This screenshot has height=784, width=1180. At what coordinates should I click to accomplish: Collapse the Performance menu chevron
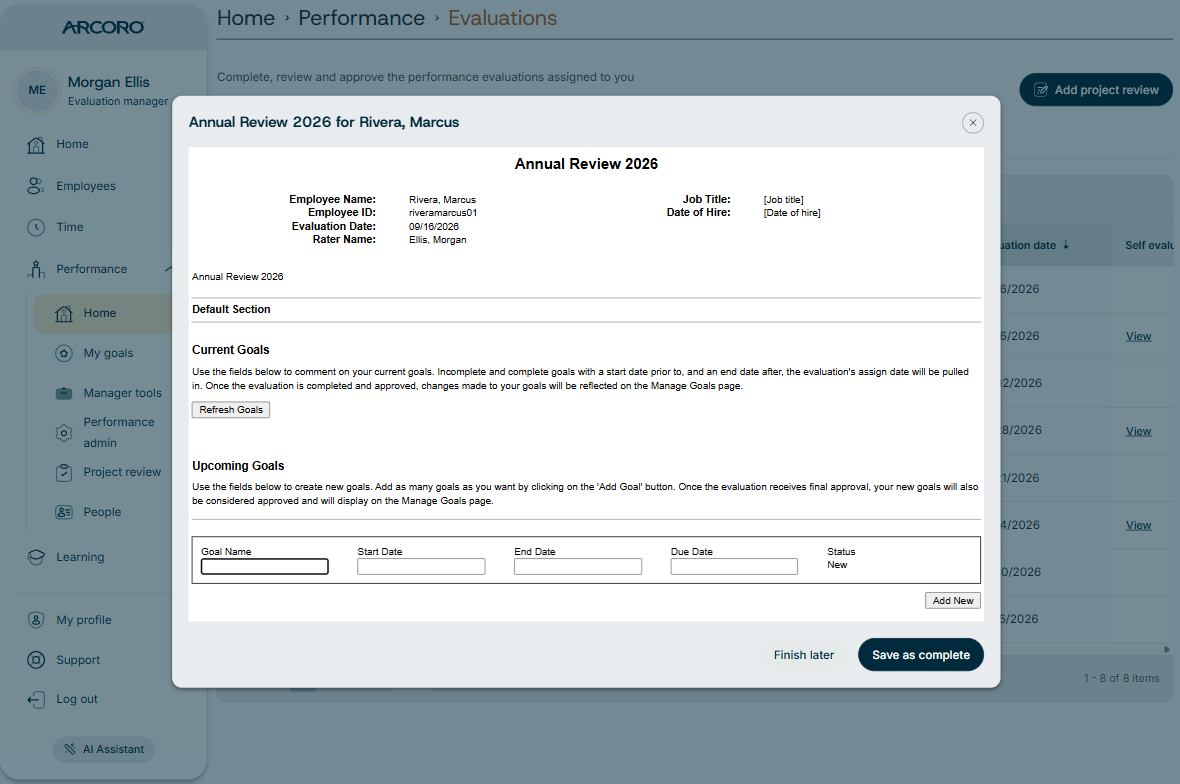[168, 269]
